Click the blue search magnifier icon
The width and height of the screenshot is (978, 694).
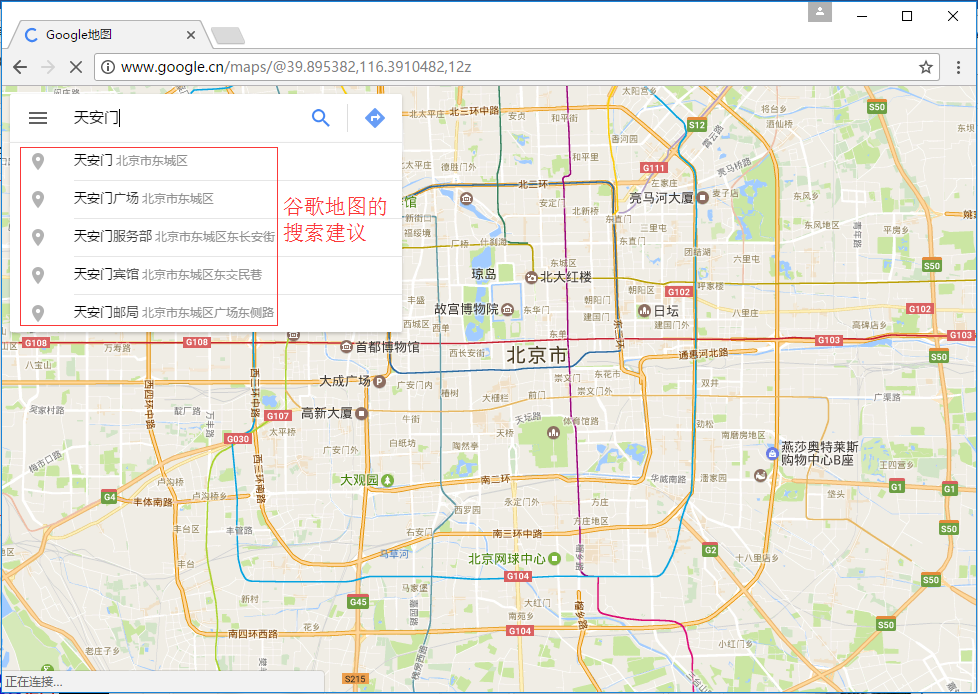[320, 117]
